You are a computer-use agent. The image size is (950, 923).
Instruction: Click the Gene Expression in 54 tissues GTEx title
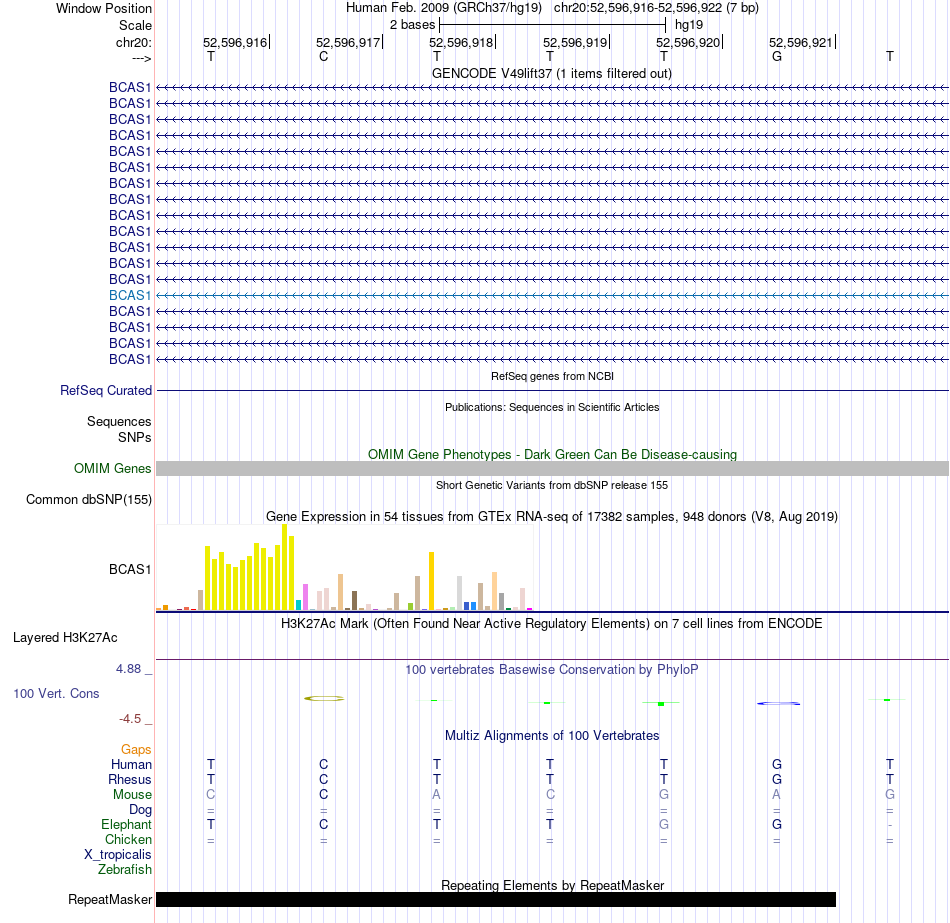tap(552, 516)
